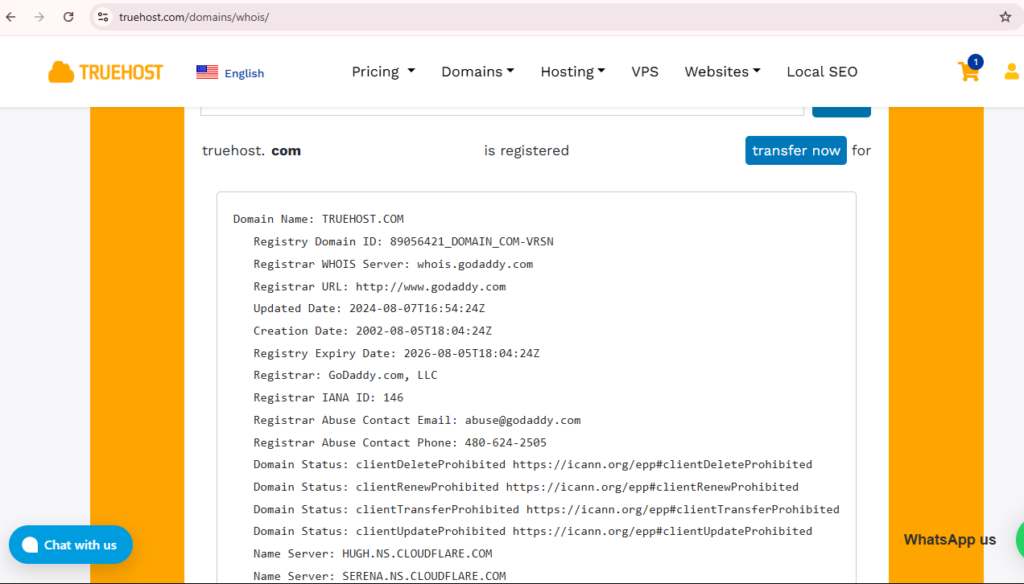This screenshot has height=584, width=1024.
Task: Click the cart notification badge showing 1
Action: point(975,61)
